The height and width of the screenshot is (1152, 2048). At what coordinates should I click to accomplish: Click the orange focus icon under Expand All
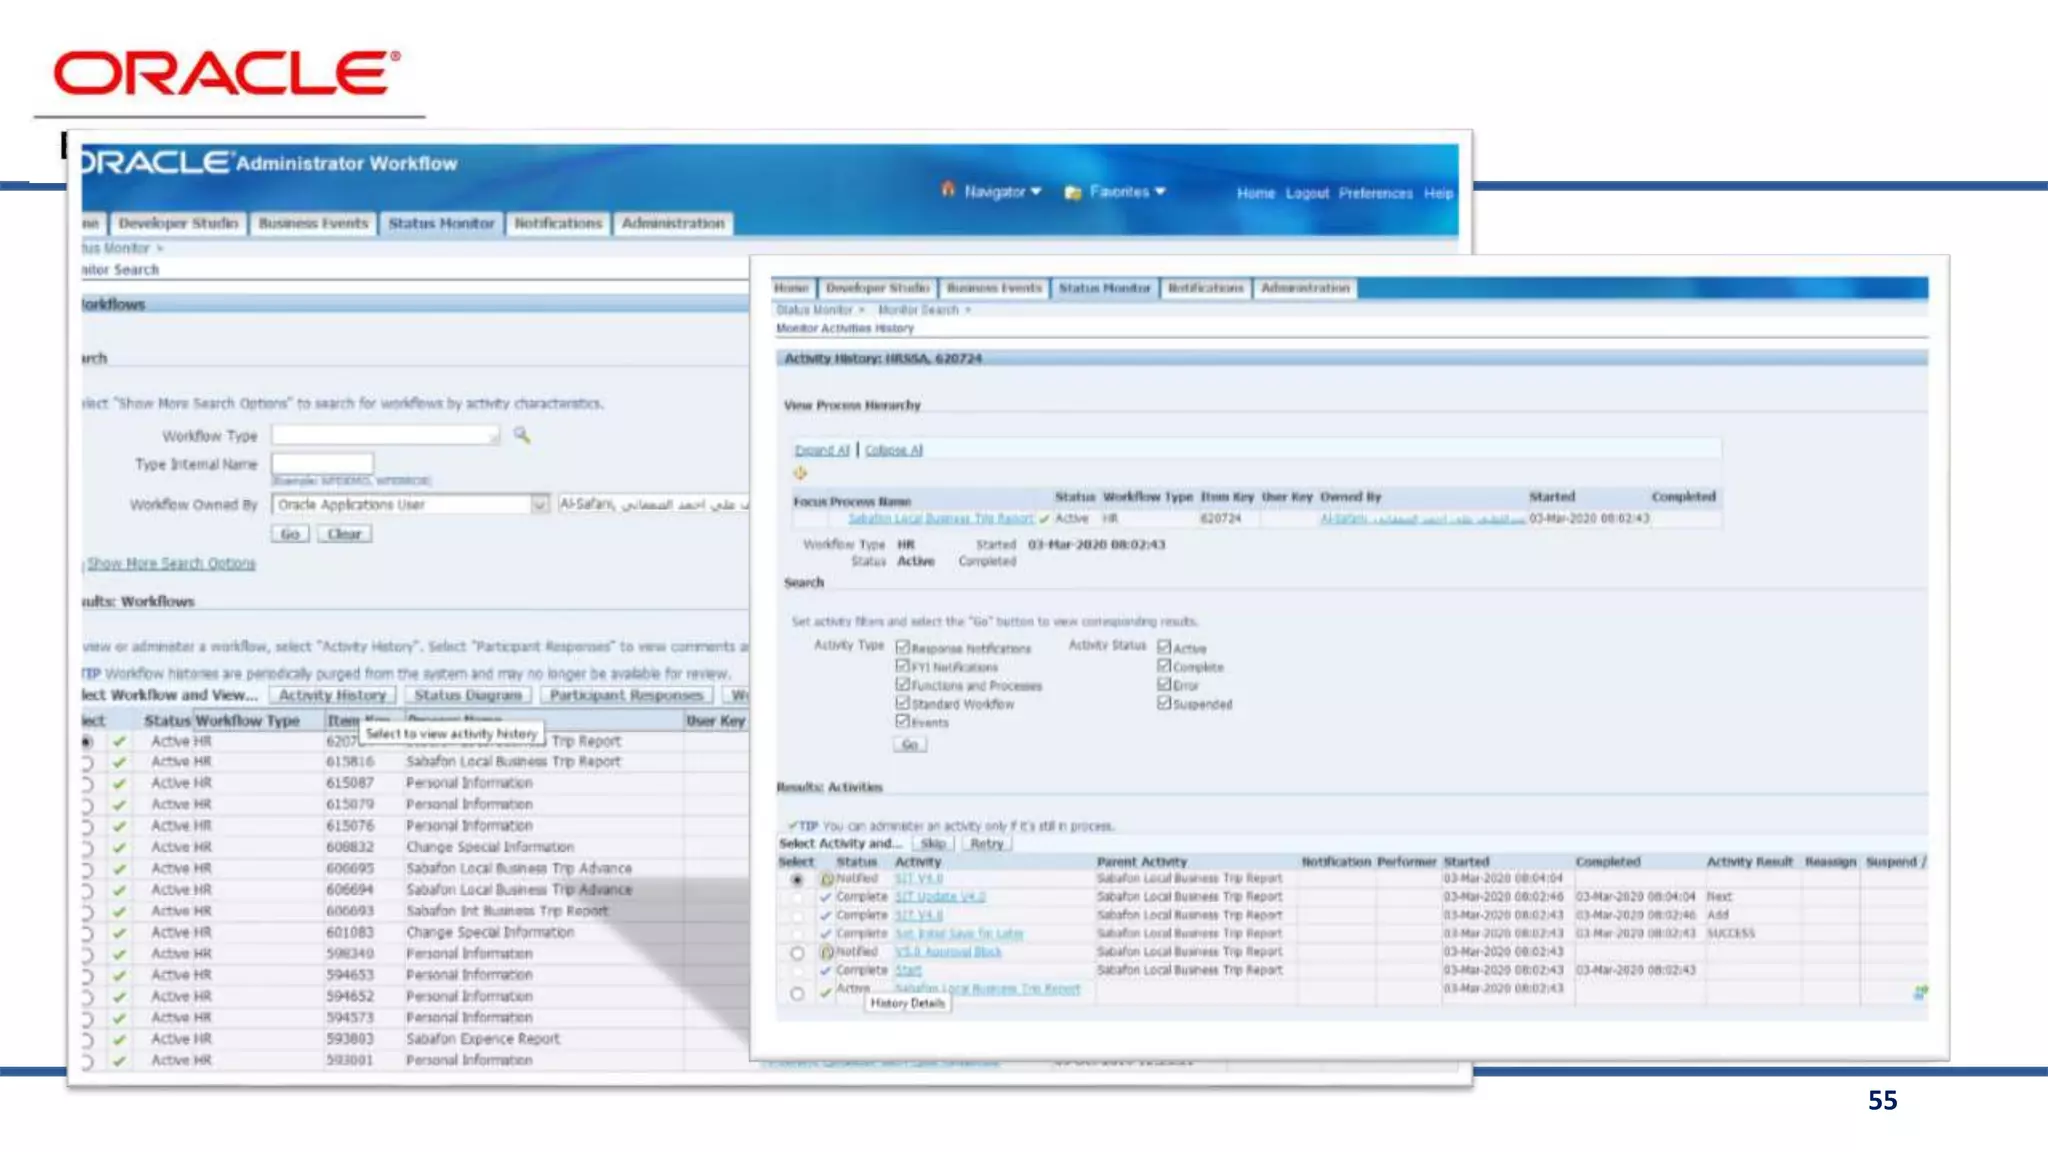point(800,473)
